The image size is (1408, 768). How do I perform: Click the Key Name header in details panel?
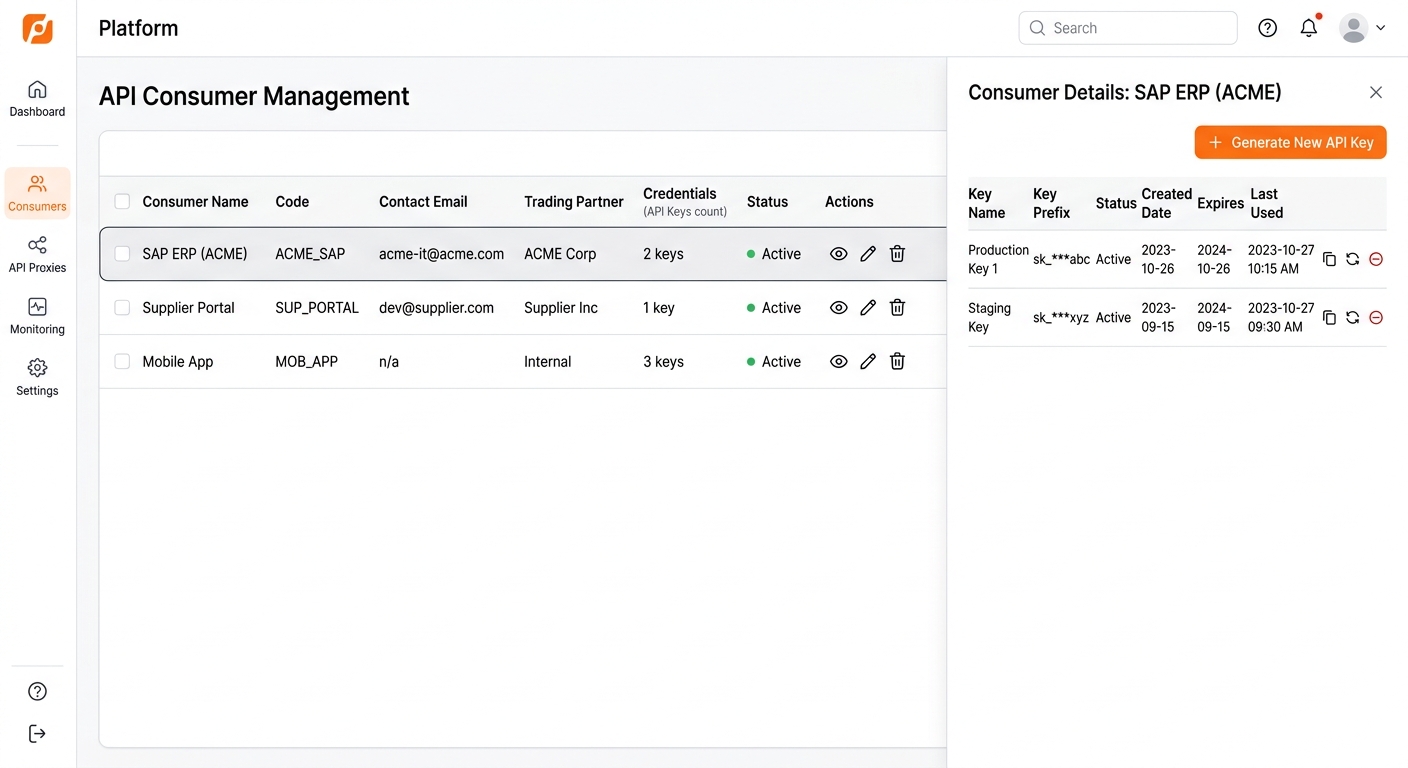(986, 203)
